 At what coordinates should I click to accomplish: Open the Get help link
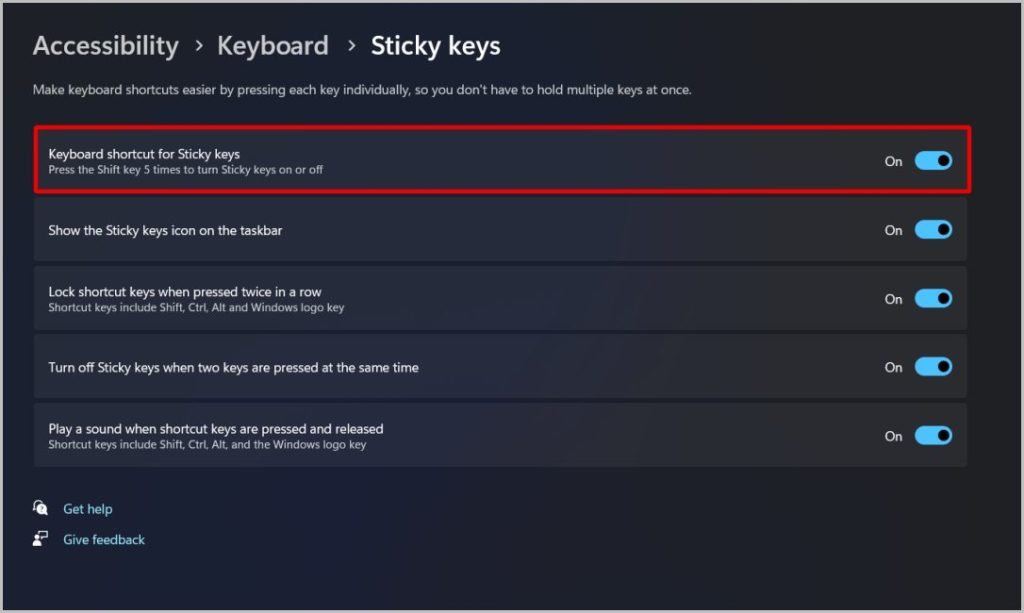[88, 509]
